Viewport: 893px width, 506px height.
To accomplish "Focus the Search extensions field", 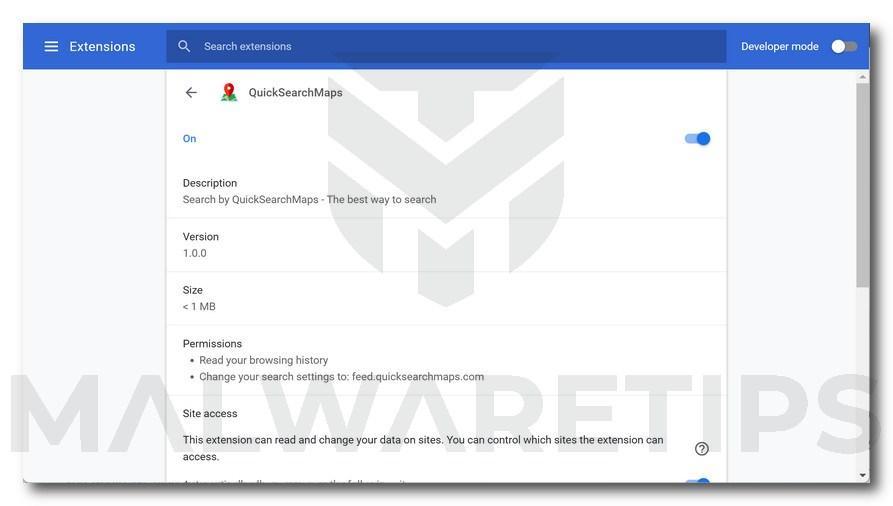I will [446, 46].
